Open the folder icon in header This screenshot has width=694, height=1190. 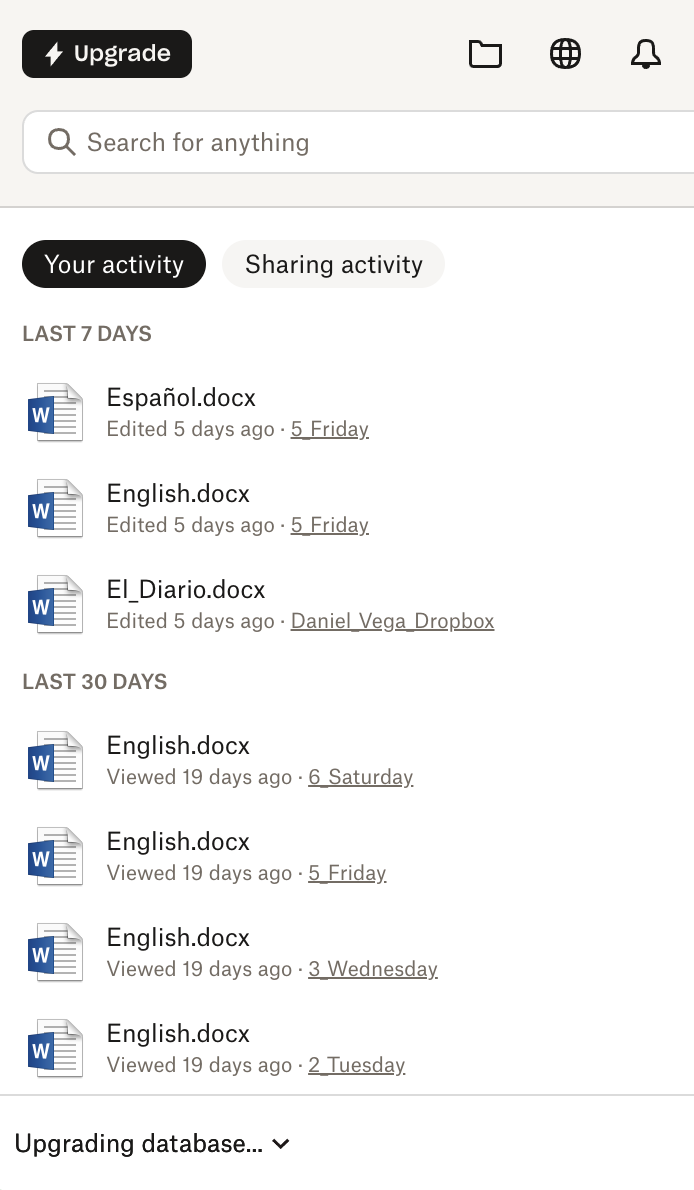(x=485, y=54)
